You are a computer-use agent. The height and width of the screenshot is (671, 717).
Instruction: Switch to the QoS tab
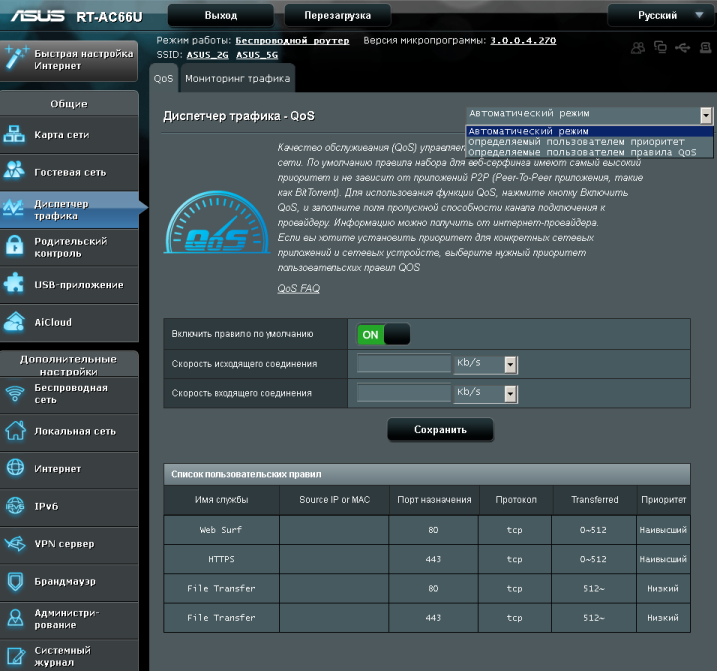(163, 79)
